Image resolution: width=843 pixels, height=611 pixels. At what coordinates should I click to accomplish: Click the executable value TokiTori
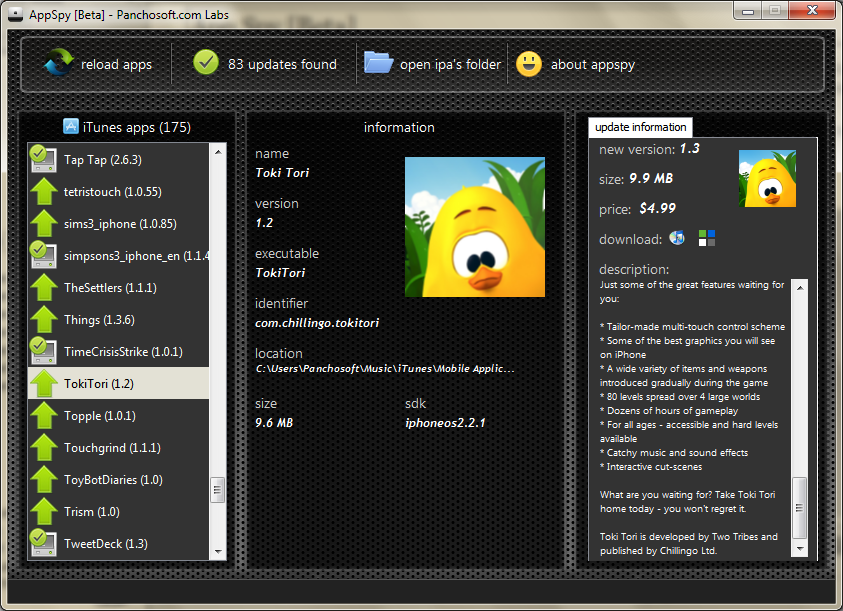point(280,273)
